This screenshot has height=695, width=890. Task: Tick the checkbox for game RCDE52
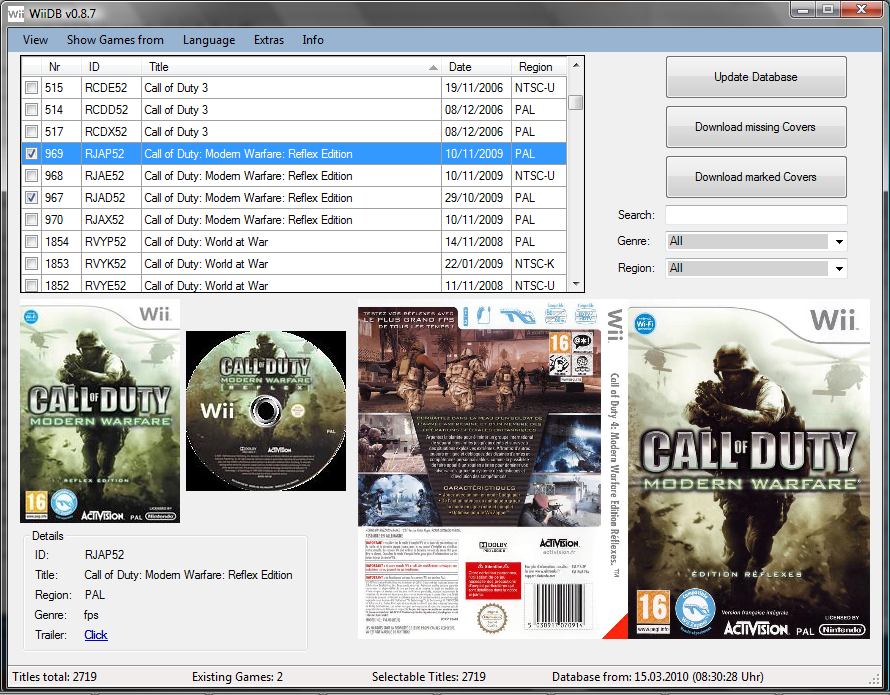click(32, 88)
